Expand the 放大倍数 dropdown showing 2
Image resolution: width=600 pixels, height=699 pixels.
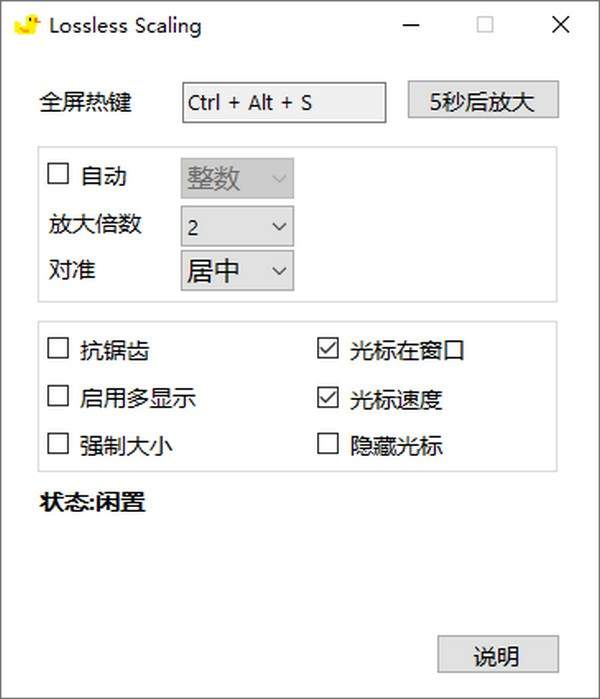pyautogui.click(x=237, y=226)
